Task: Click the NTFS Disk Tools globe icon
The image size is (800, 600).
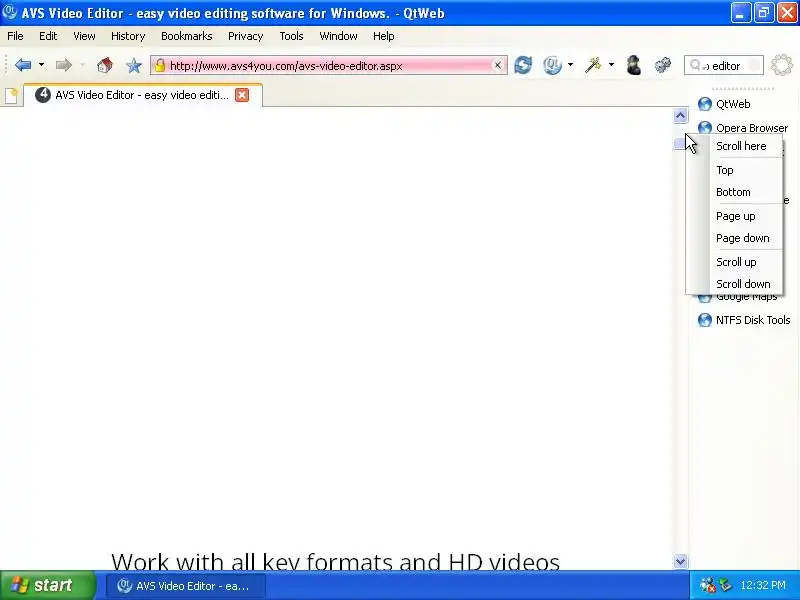Action: [705, 320]
